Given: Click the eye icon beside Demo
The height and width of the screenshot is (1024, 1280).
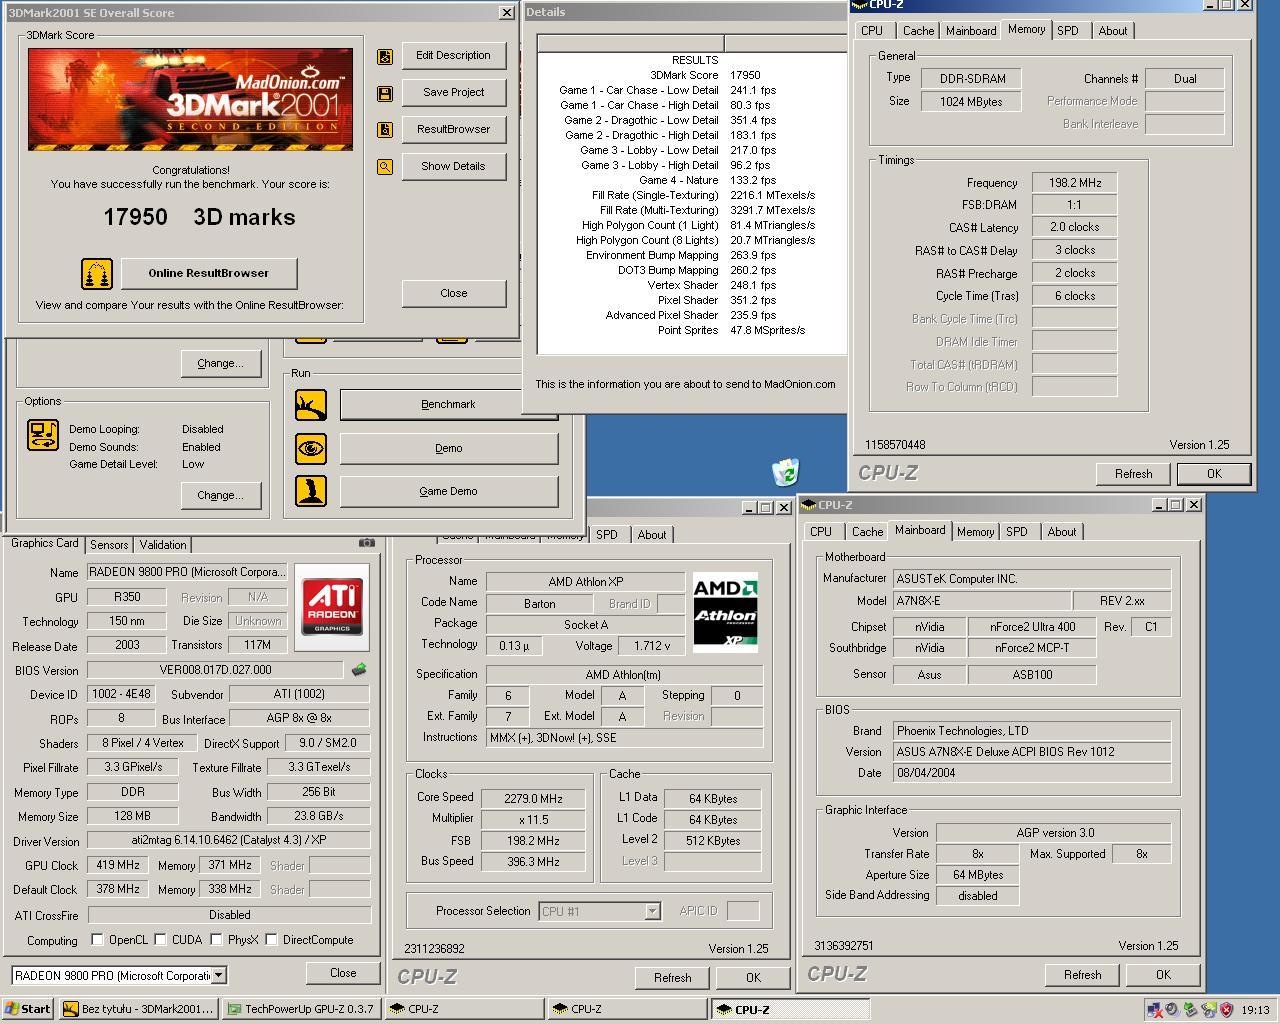Looking at the screenshot, I should [x=311, y=448].
